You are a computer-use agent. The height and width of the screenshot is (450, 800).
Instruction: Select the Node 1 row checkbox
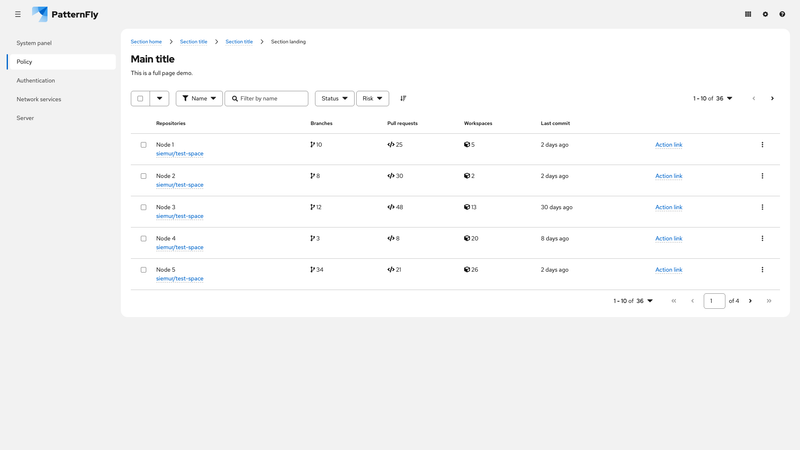click(143, 145)
